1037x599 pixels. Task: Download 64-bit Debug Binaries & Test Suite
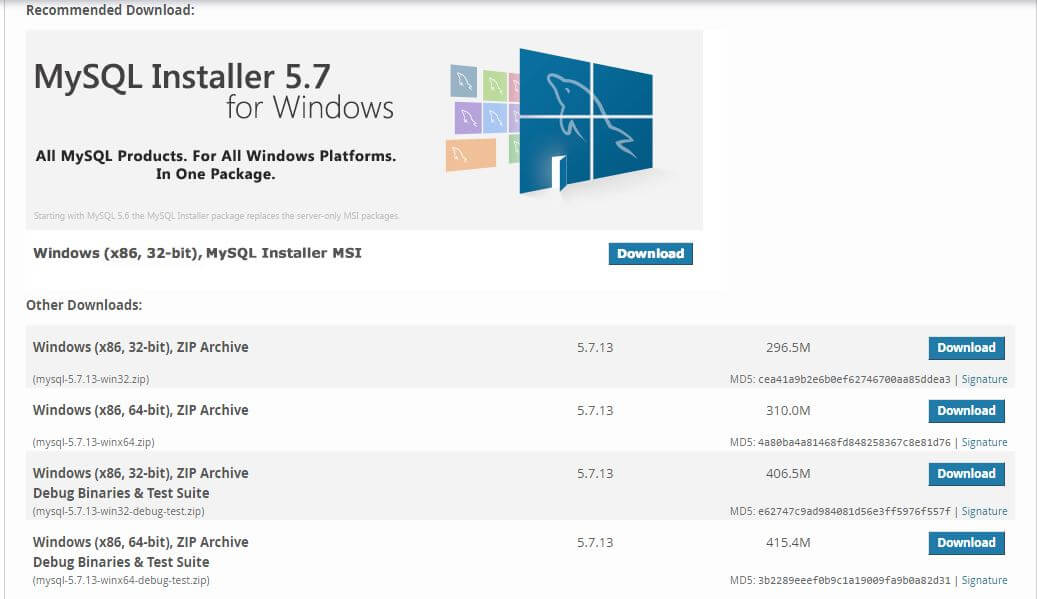(966, 543)
